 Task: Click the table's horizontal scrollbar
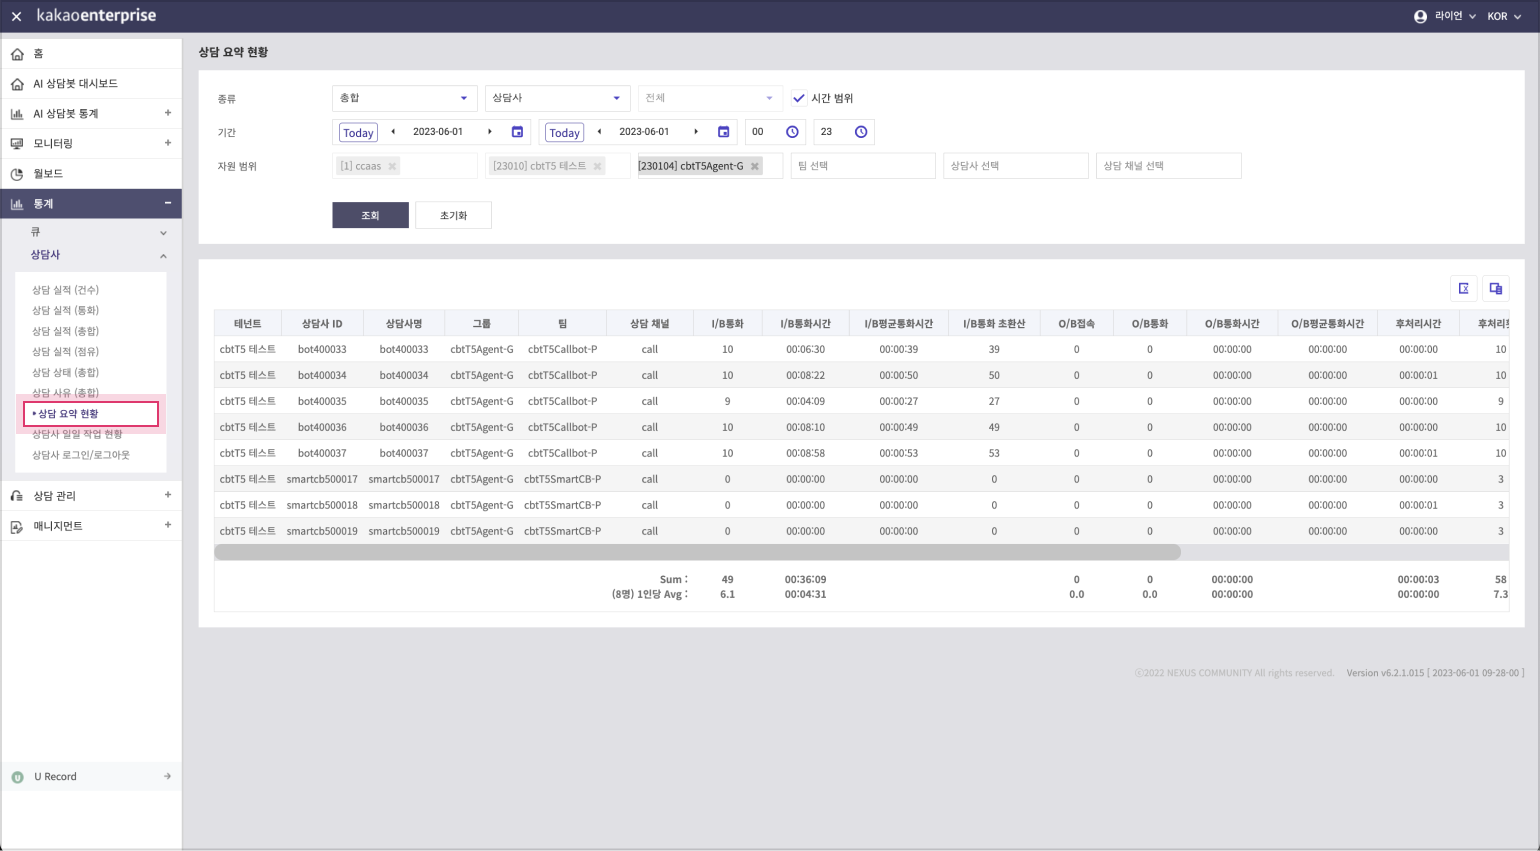click(x=697, y=552)
